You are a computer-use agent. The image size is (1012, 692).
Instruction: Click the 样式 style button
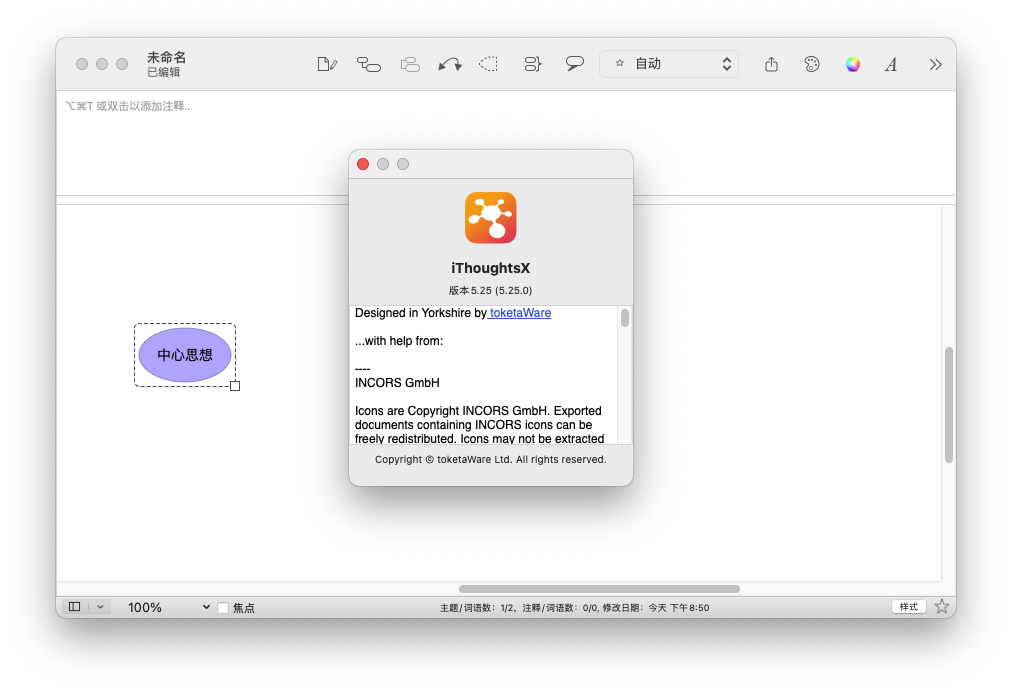(909, 607)
